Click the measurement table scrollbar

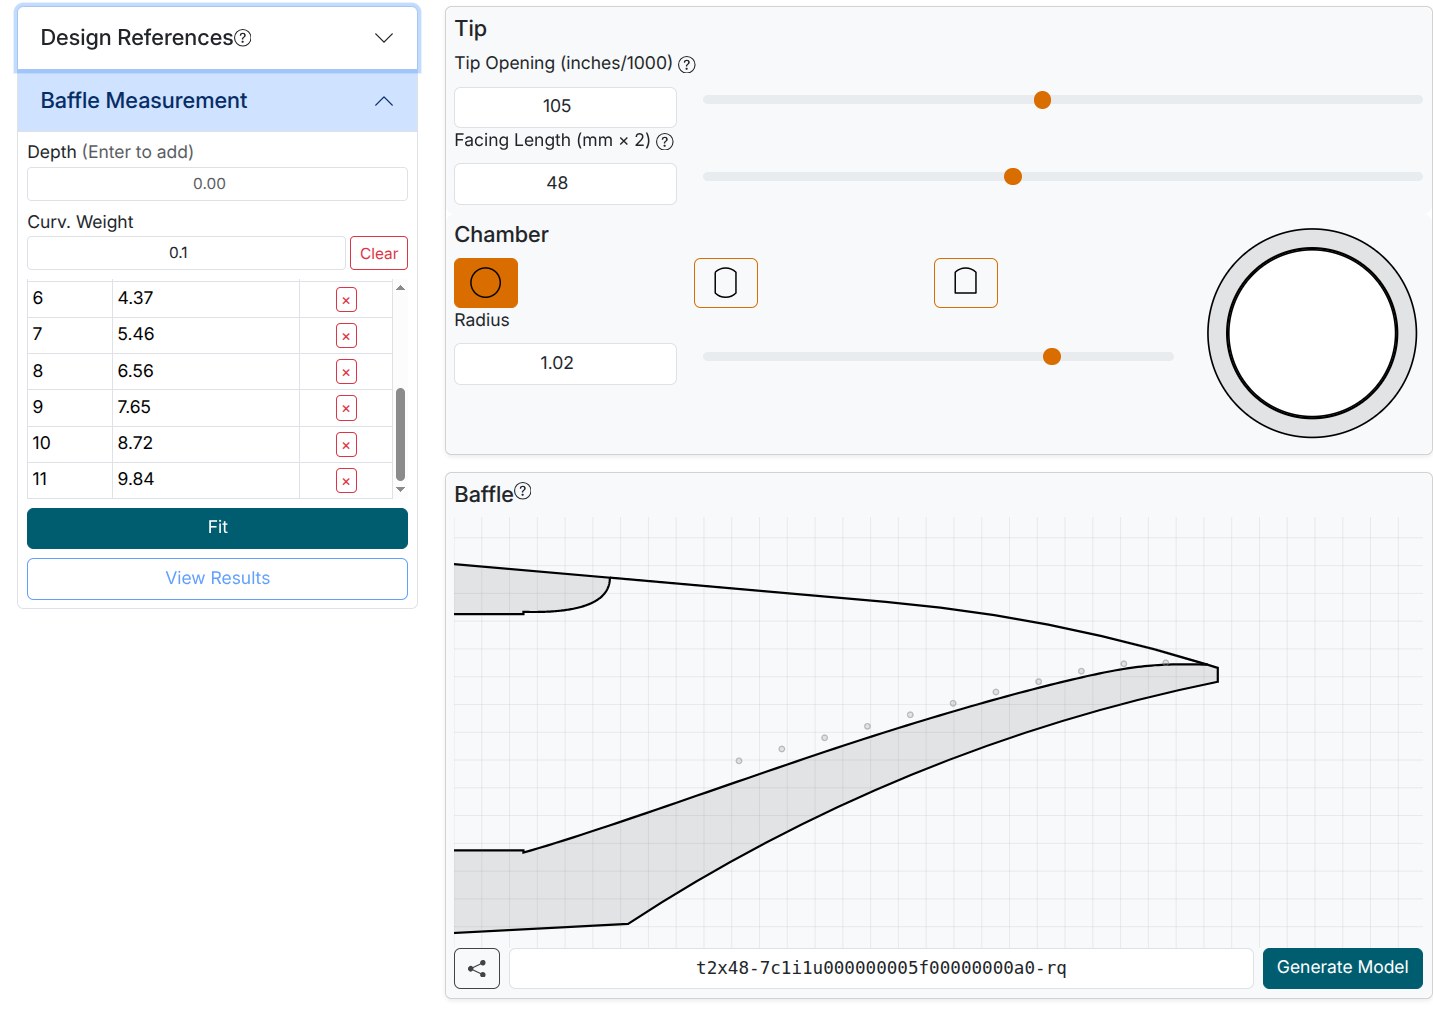click(401, 434)
